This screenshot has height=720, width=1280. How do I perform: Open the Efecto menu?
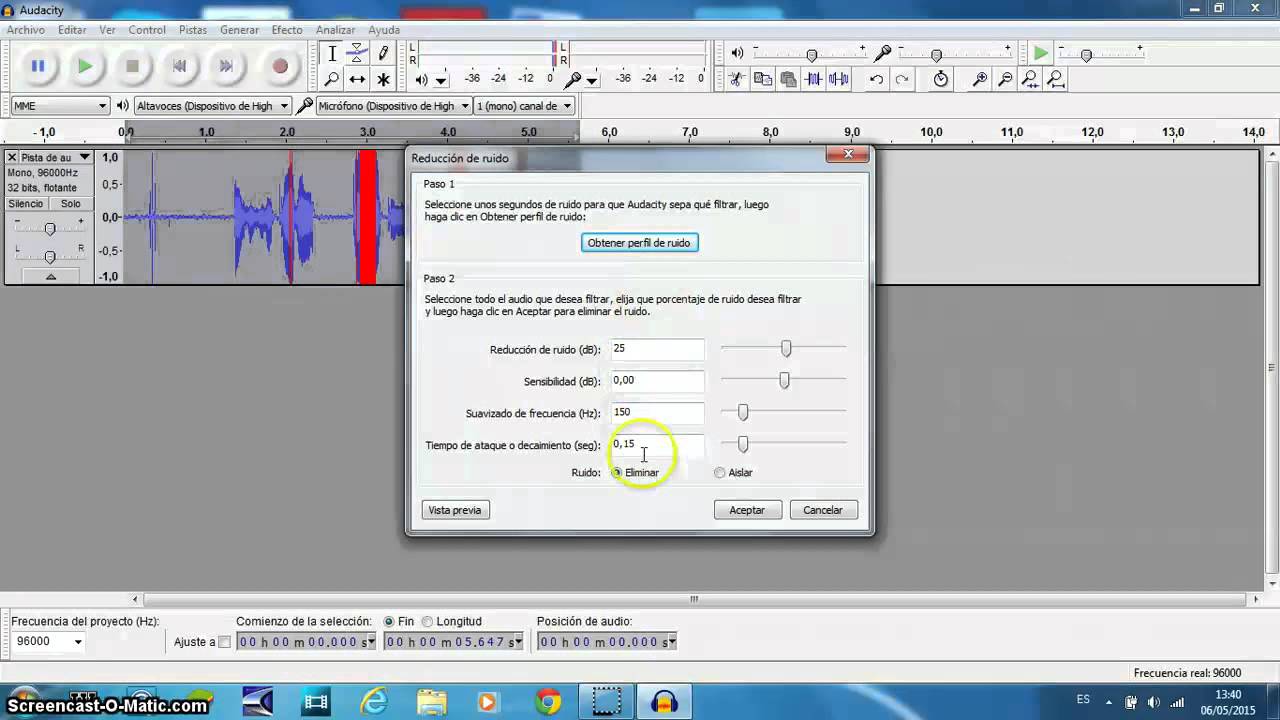287,30
